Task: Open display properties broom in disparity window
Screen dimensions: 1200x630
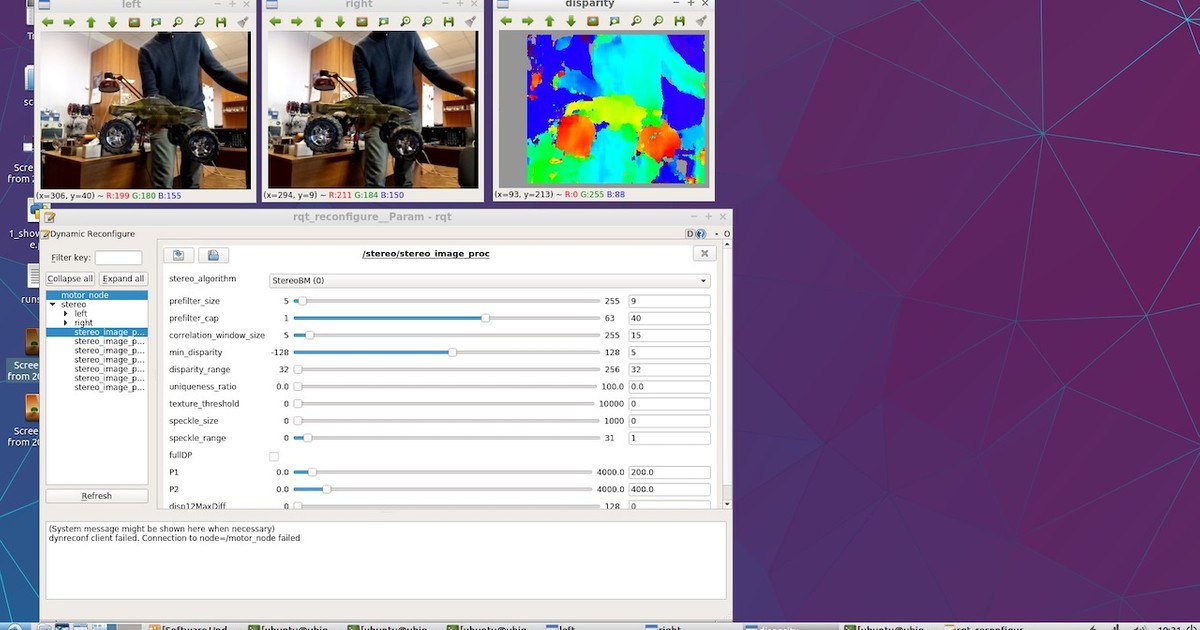Action: (701, 21)
